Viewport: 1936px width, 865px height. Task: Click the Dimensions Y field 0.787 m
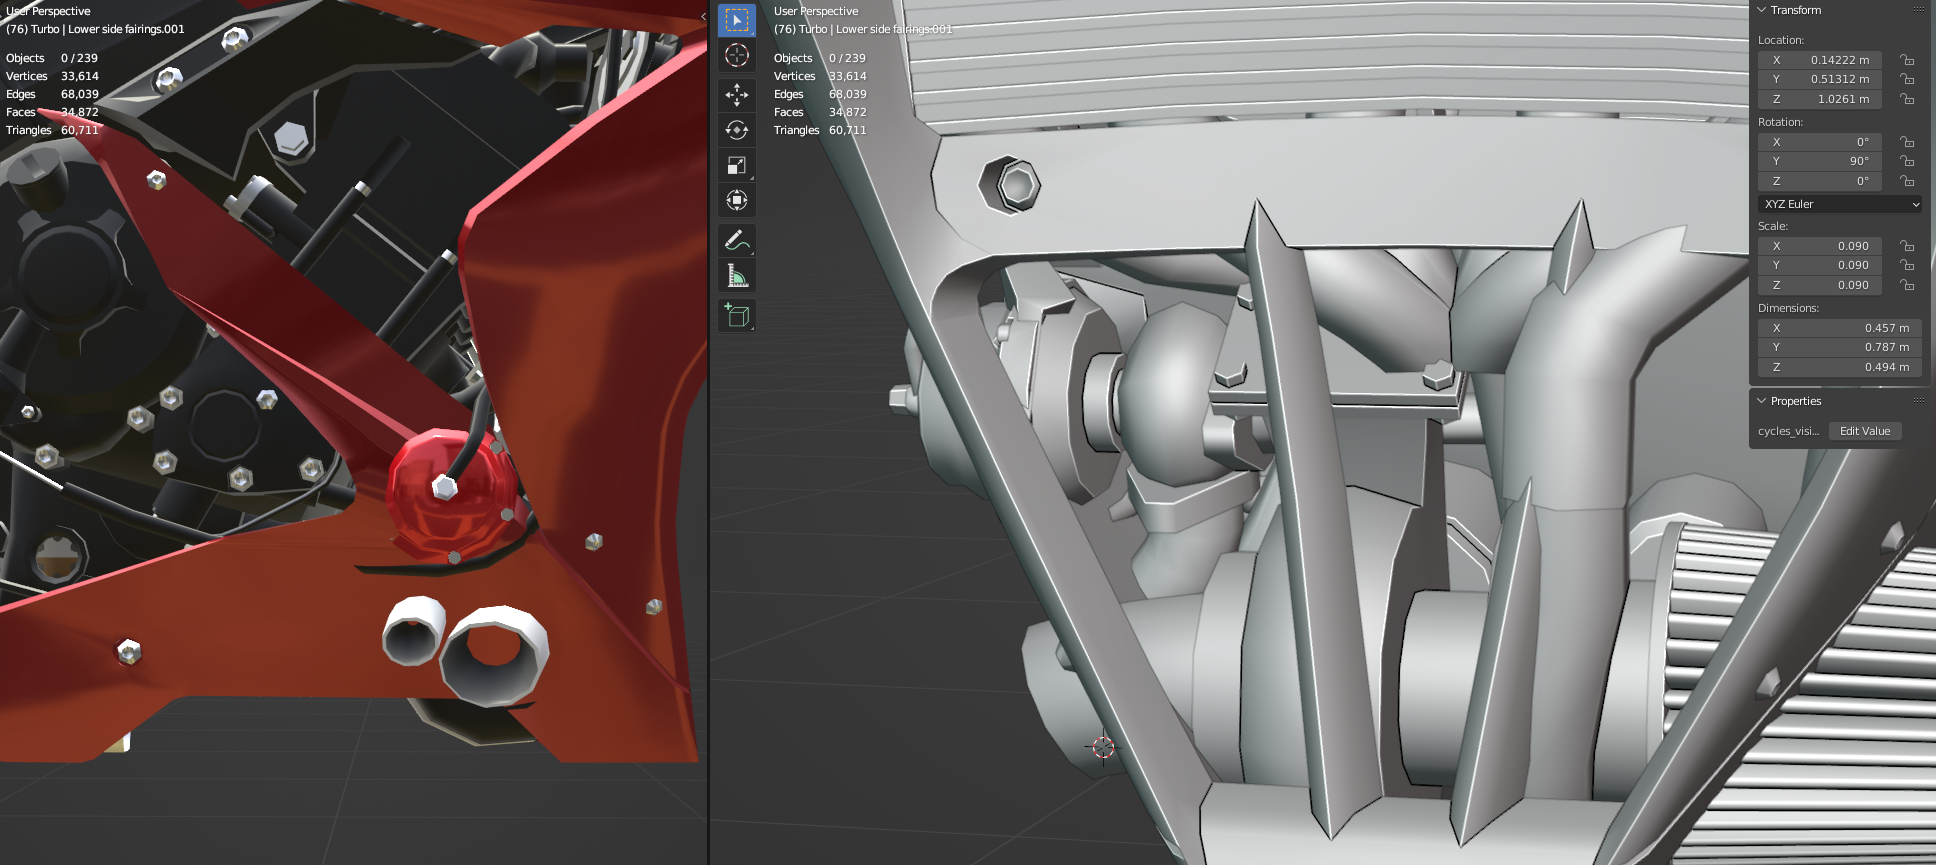pyautogui.click(x=1840, y=347)
